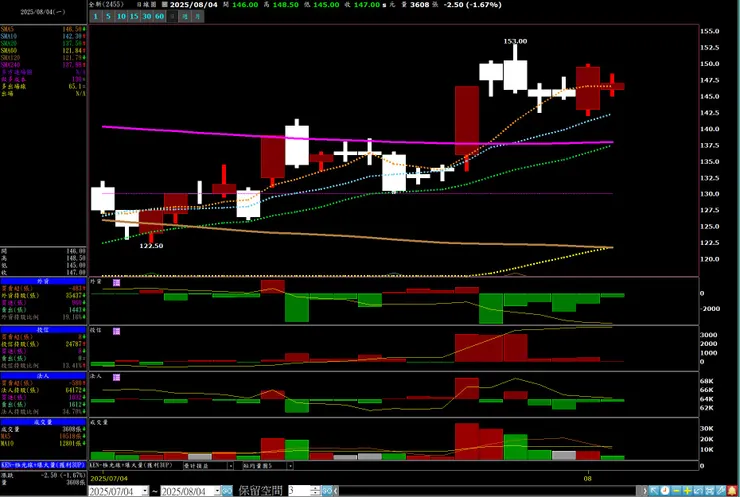
Task: Click the 153.00 high price label
Action: 515,42
